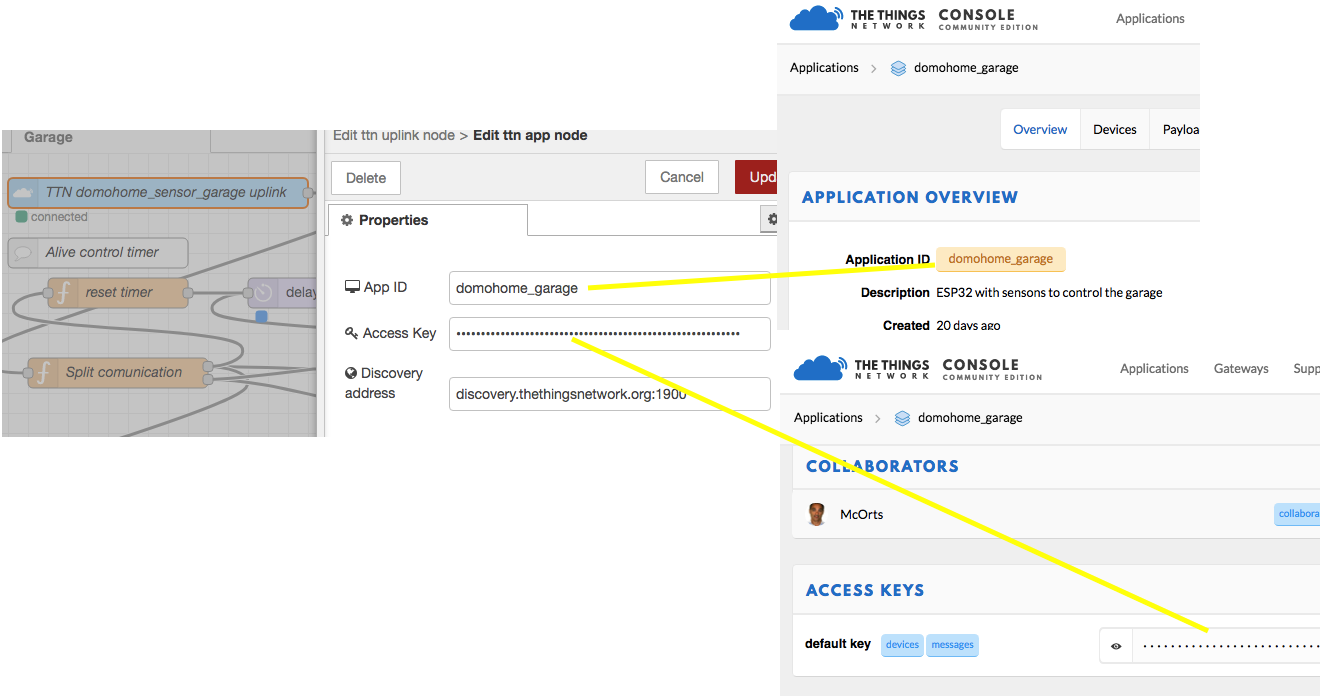
Task: Click the delay node clock icon
Action: tap(263, 293)
